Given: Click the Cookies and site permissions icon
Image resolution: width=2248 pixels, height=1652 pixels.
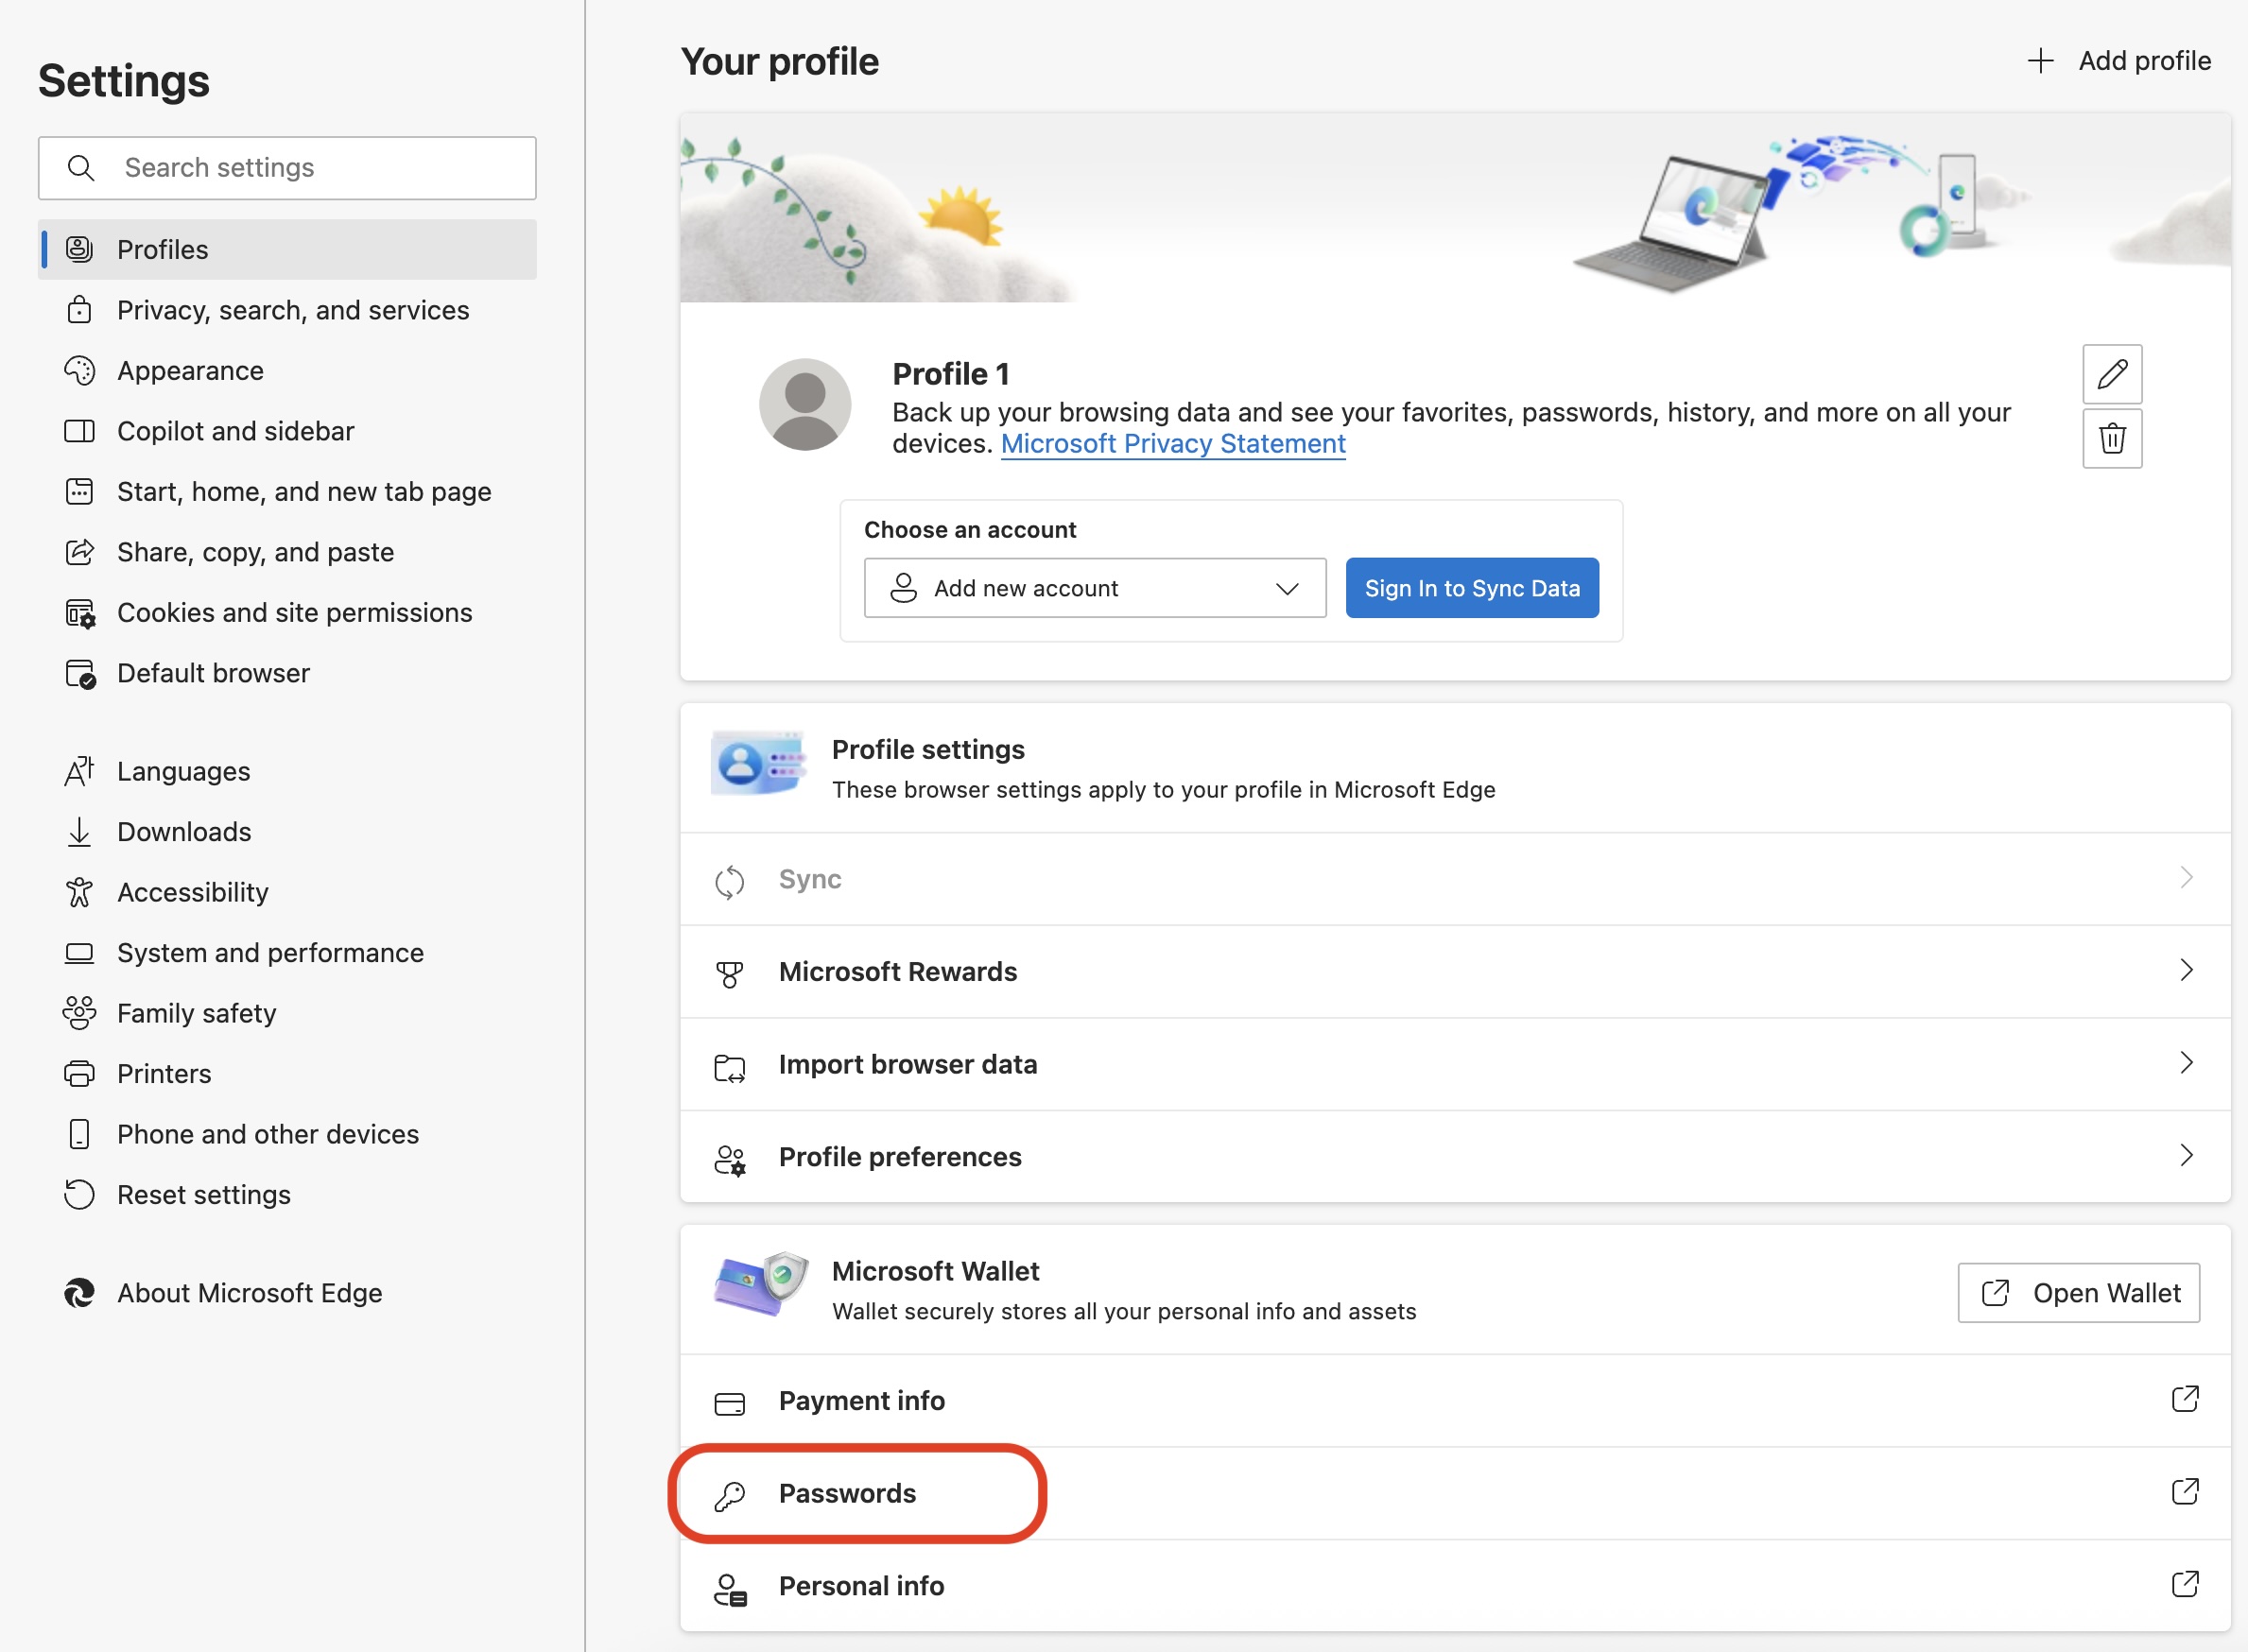Looking at the screenshot, I should coord(80,613).
